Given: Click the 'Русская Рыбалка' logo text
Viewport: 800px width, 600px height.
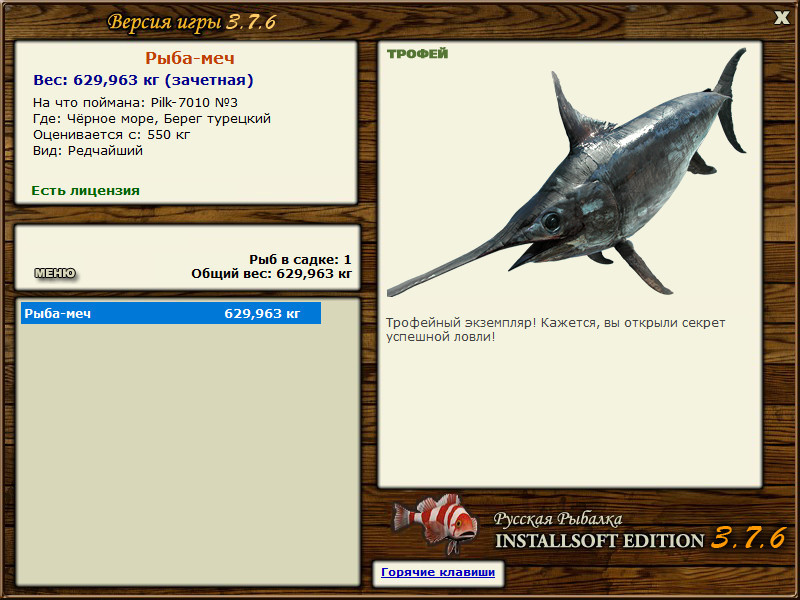Looking at the screenshot, I should [558, 519].
